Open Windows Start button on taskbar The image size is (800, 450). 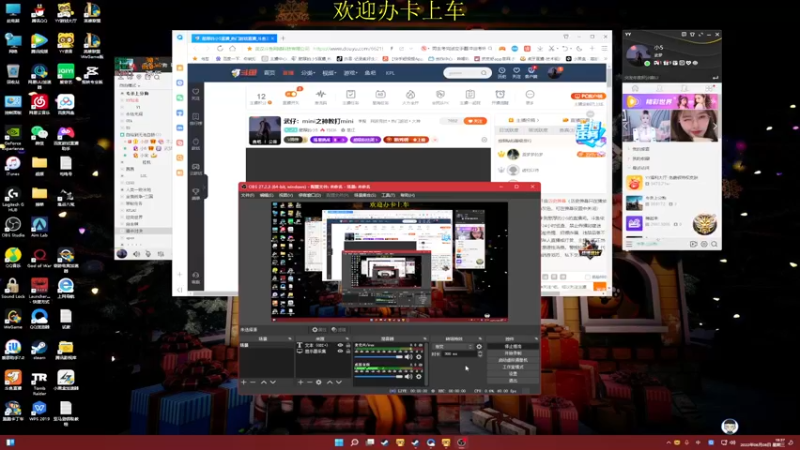339,442
